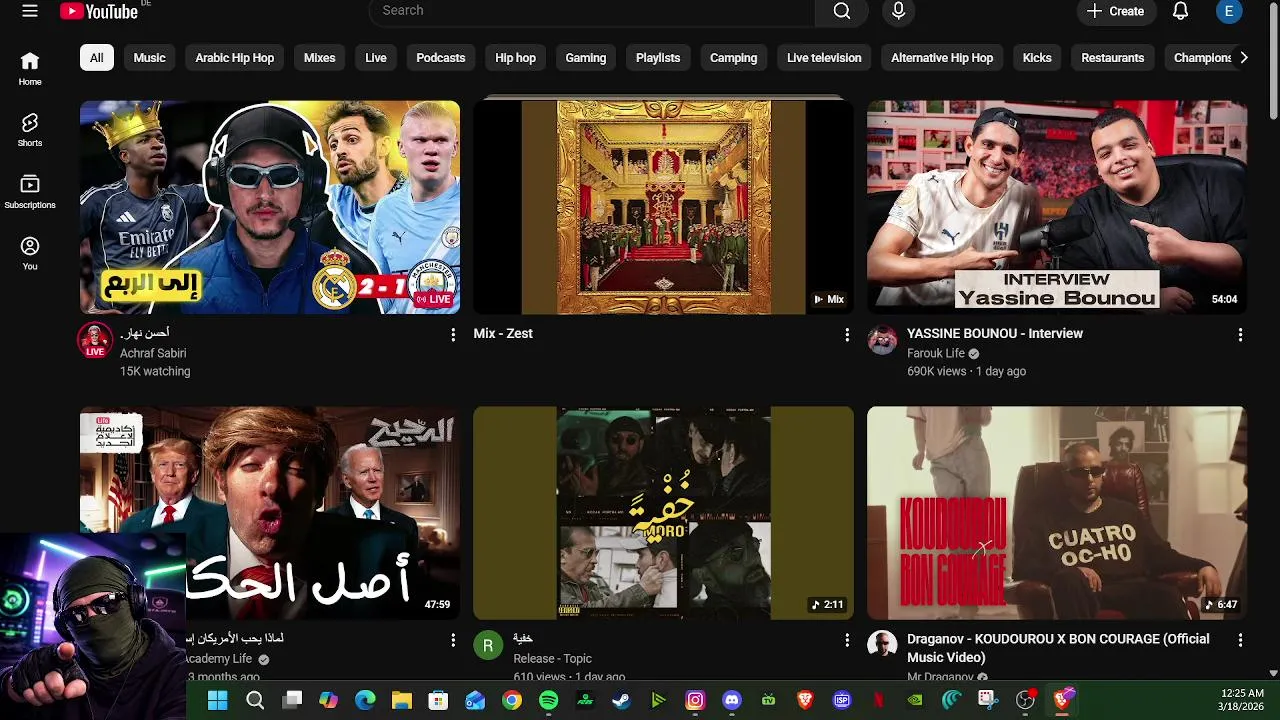Select the Podcasts filter chip
1280x720 pixels.
point(441,58)
